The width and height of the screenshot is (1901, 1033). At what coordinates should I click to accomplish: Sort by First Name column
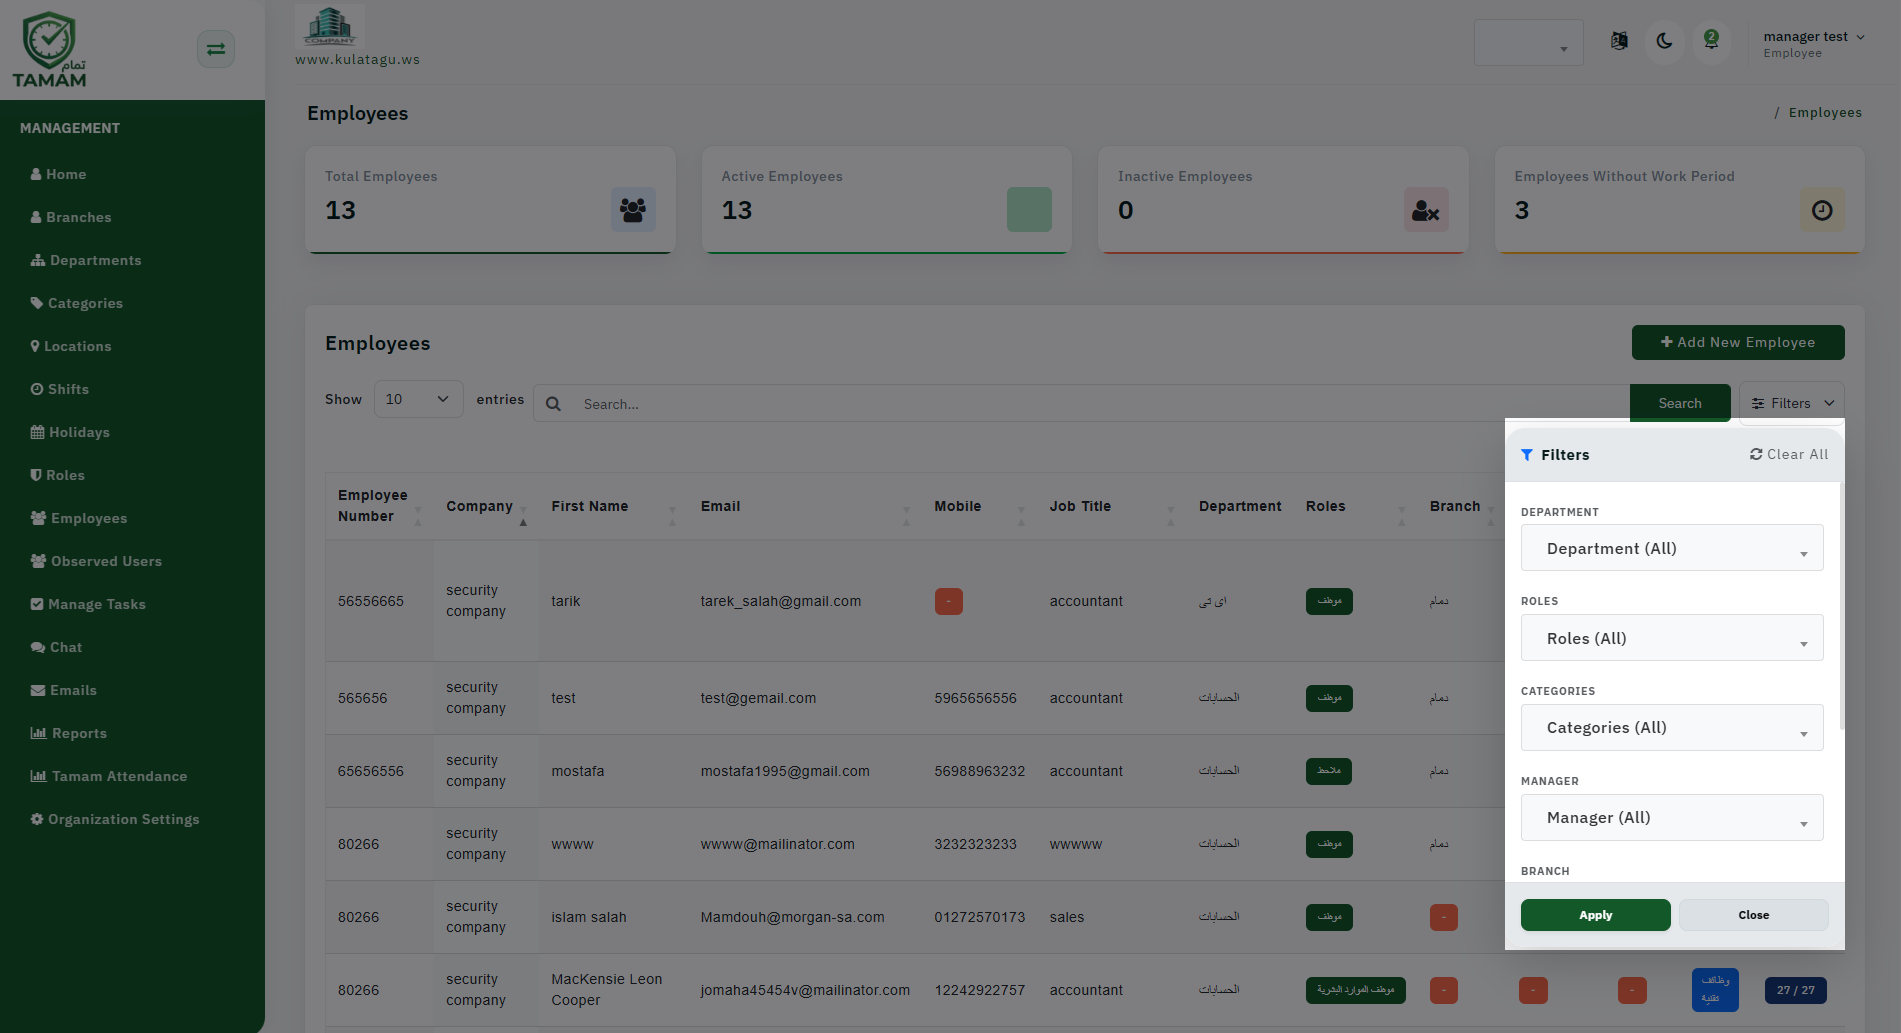(613, 506)
